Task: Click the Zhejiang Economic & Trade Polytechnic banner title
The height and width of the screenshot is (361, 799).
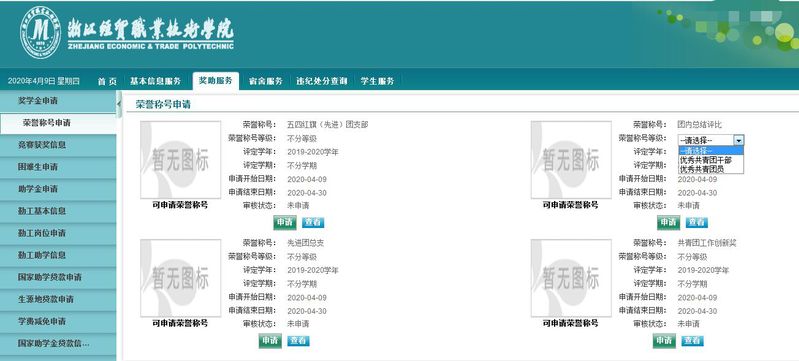Action: pos(151,34)
